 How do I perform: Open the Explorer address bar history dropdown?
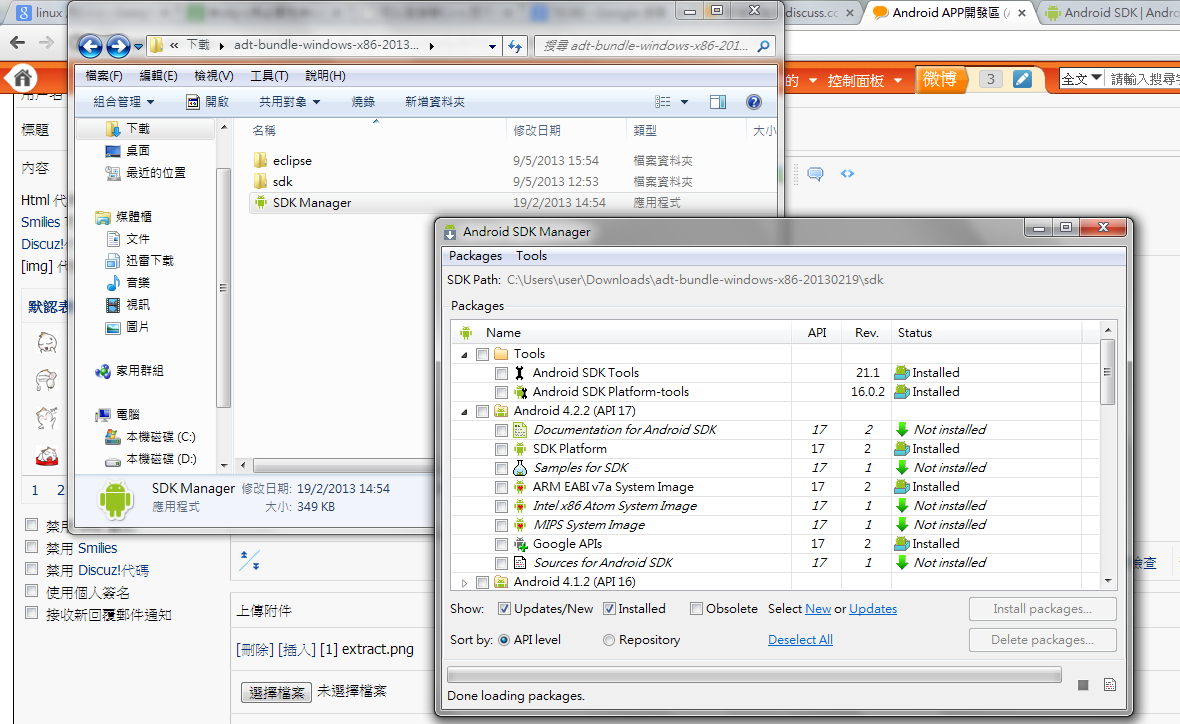click(492, 46)
